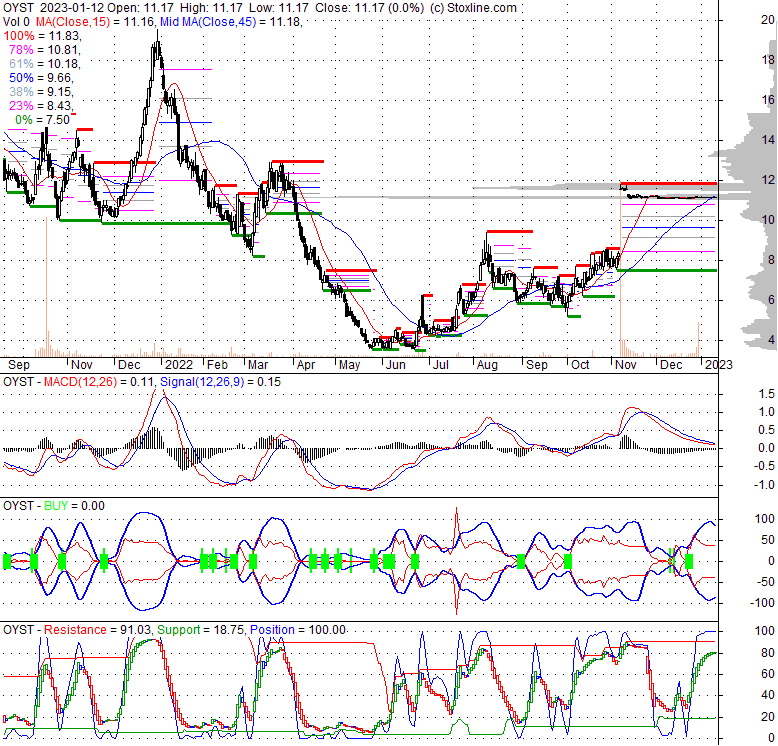Click the Jul label on timeline

[x=441, y=365]
